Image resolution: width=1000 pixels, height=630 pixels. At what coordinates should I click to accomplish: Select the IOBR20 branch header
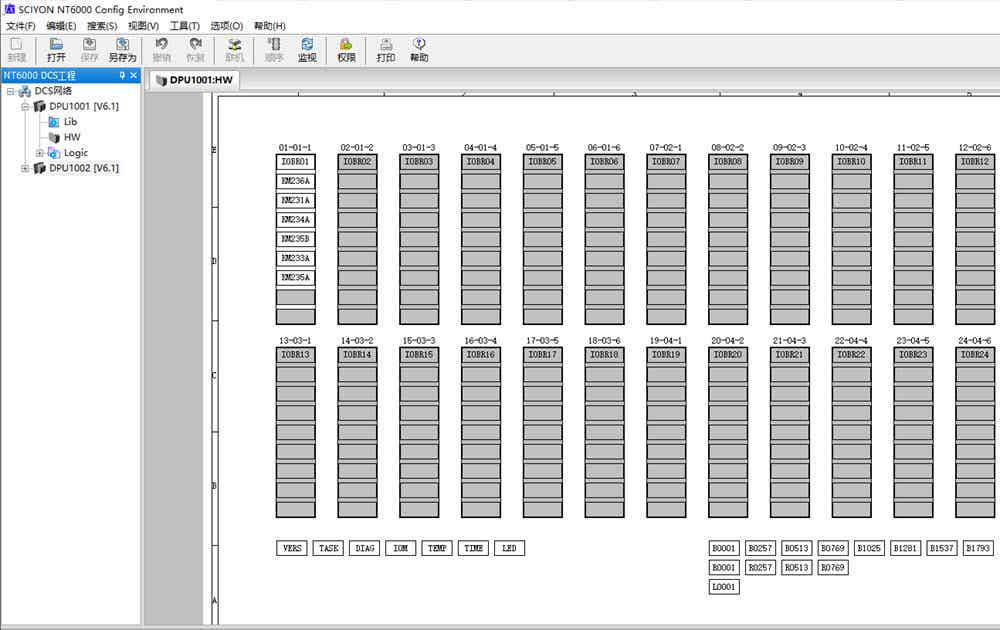(x=728, y=355)
